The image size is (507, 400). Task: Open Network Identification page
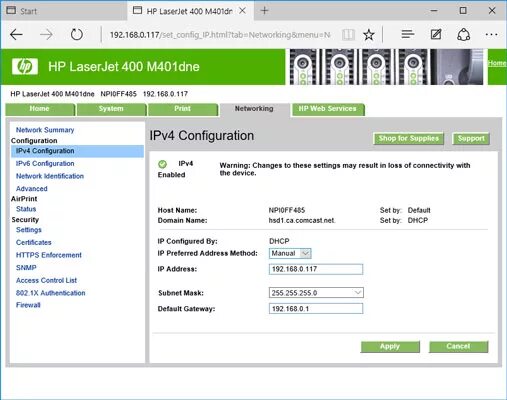(x=50, y=176)
